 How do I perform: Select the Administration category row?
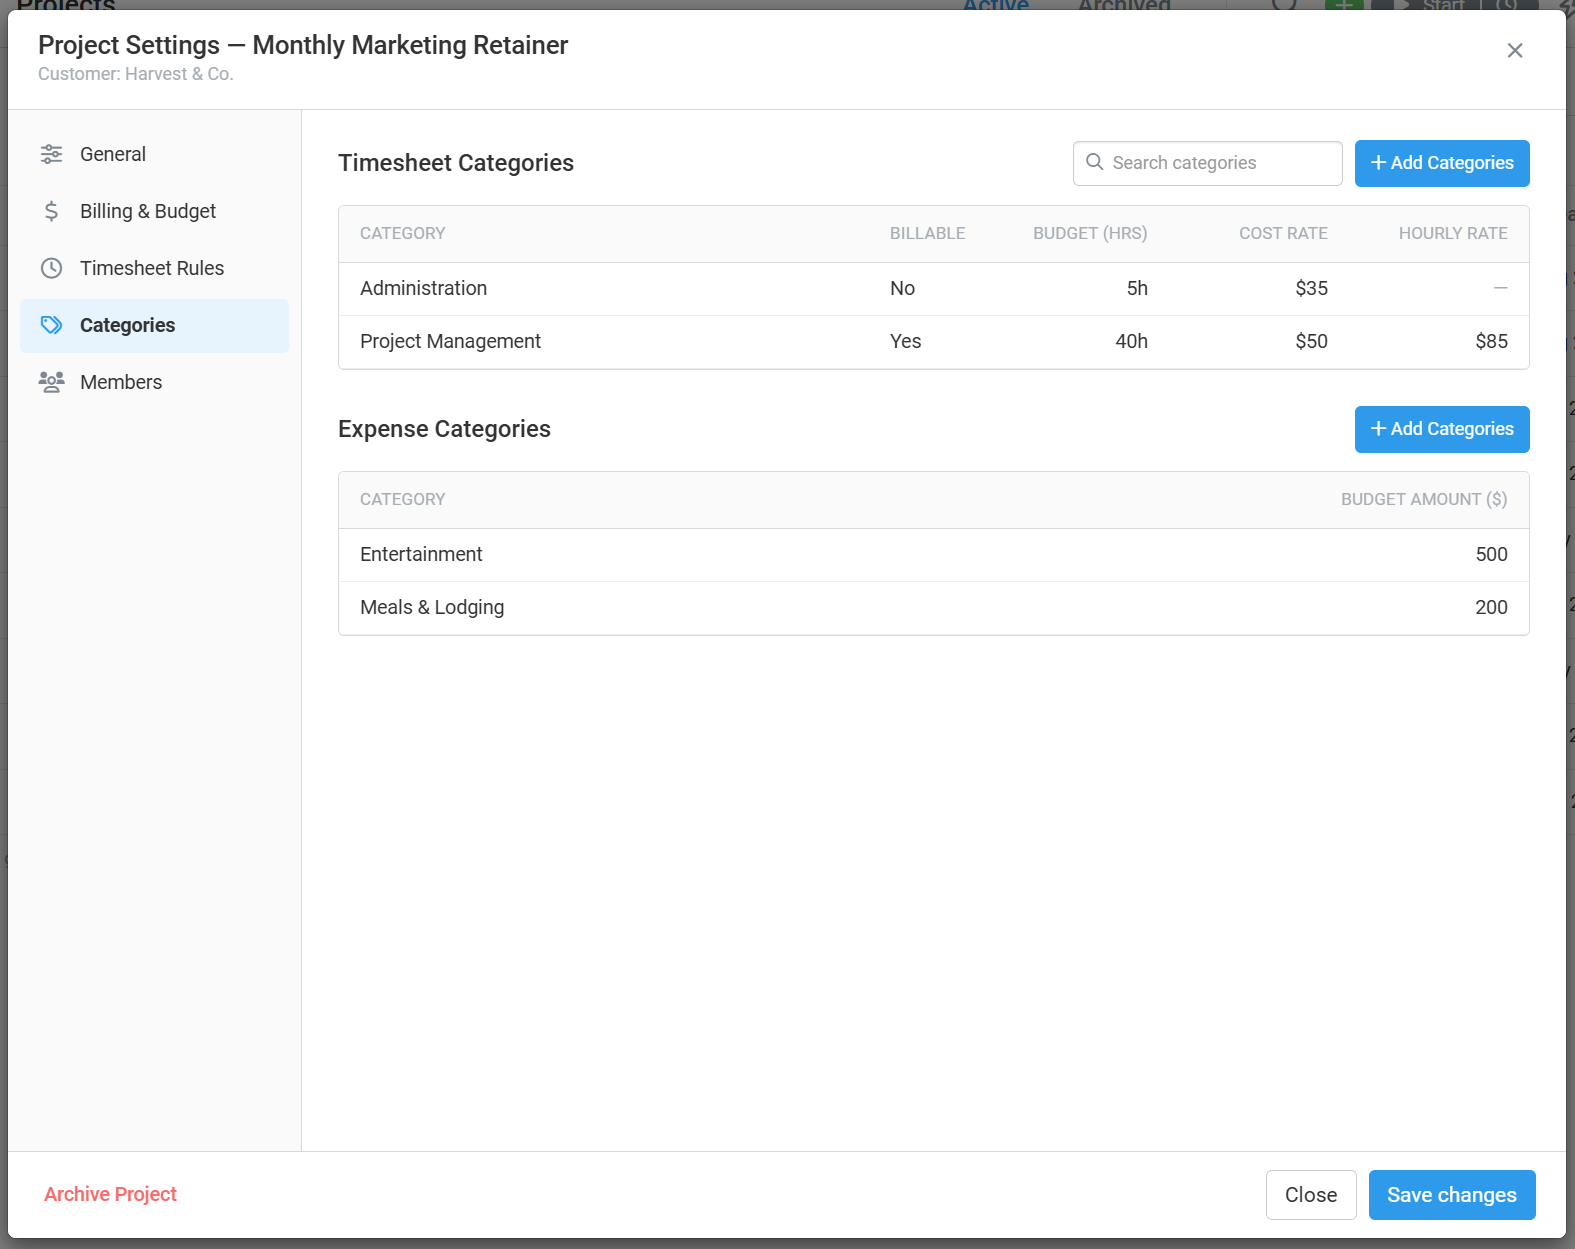point(934,289)
